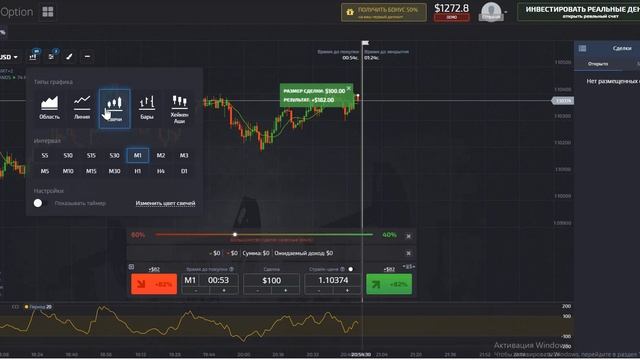The width and height of the screenshot is (640, 360).
Task: Click the gift bonus icon
Action: [350, 12]
